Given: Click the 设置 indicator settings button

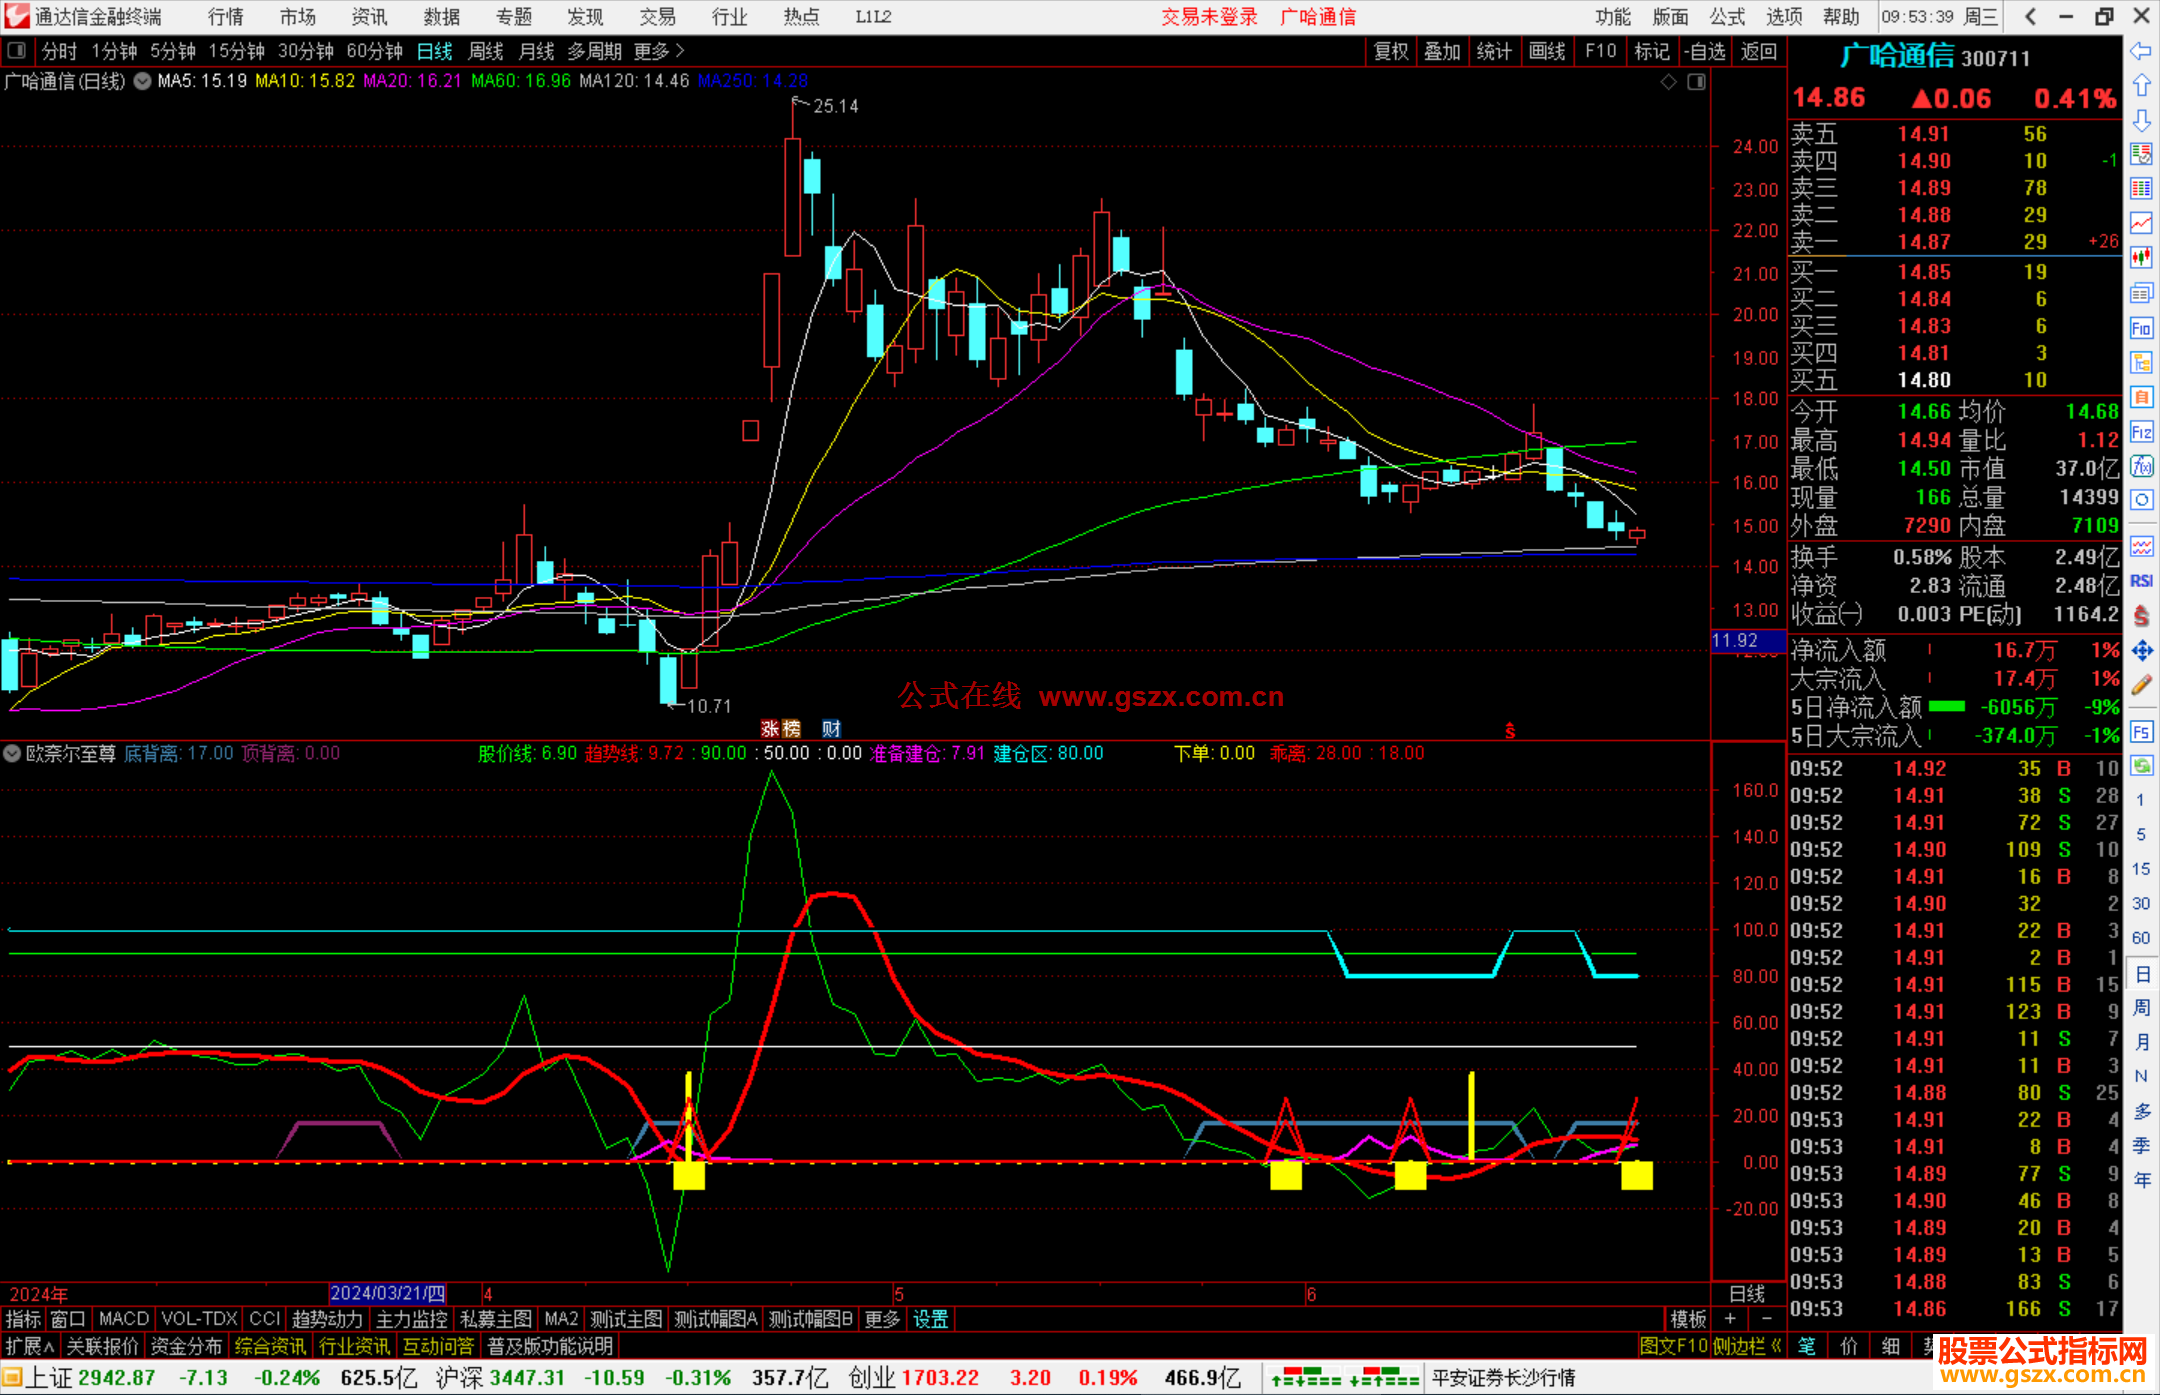Looking at the screenshot, I should [x=930, y=1319].
